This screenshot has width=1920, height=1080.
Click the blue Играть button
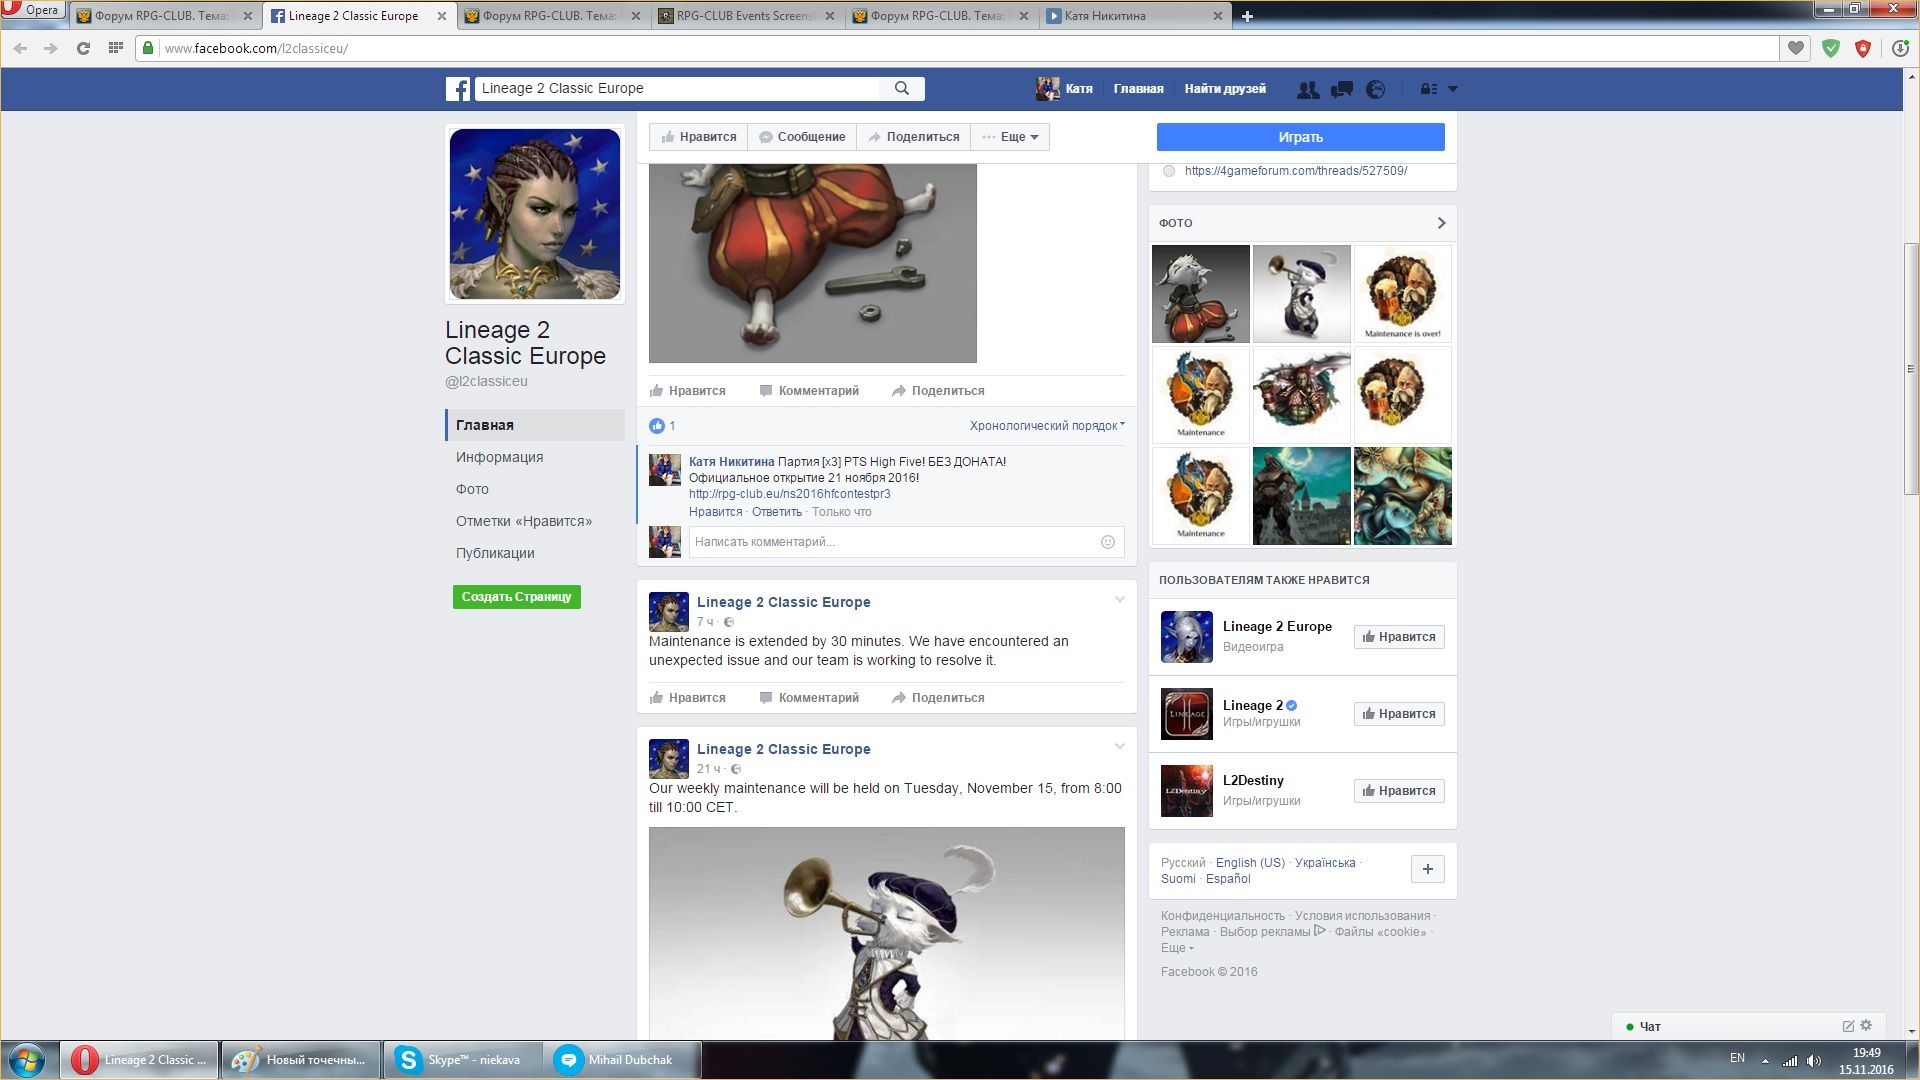coord(1300,137)
